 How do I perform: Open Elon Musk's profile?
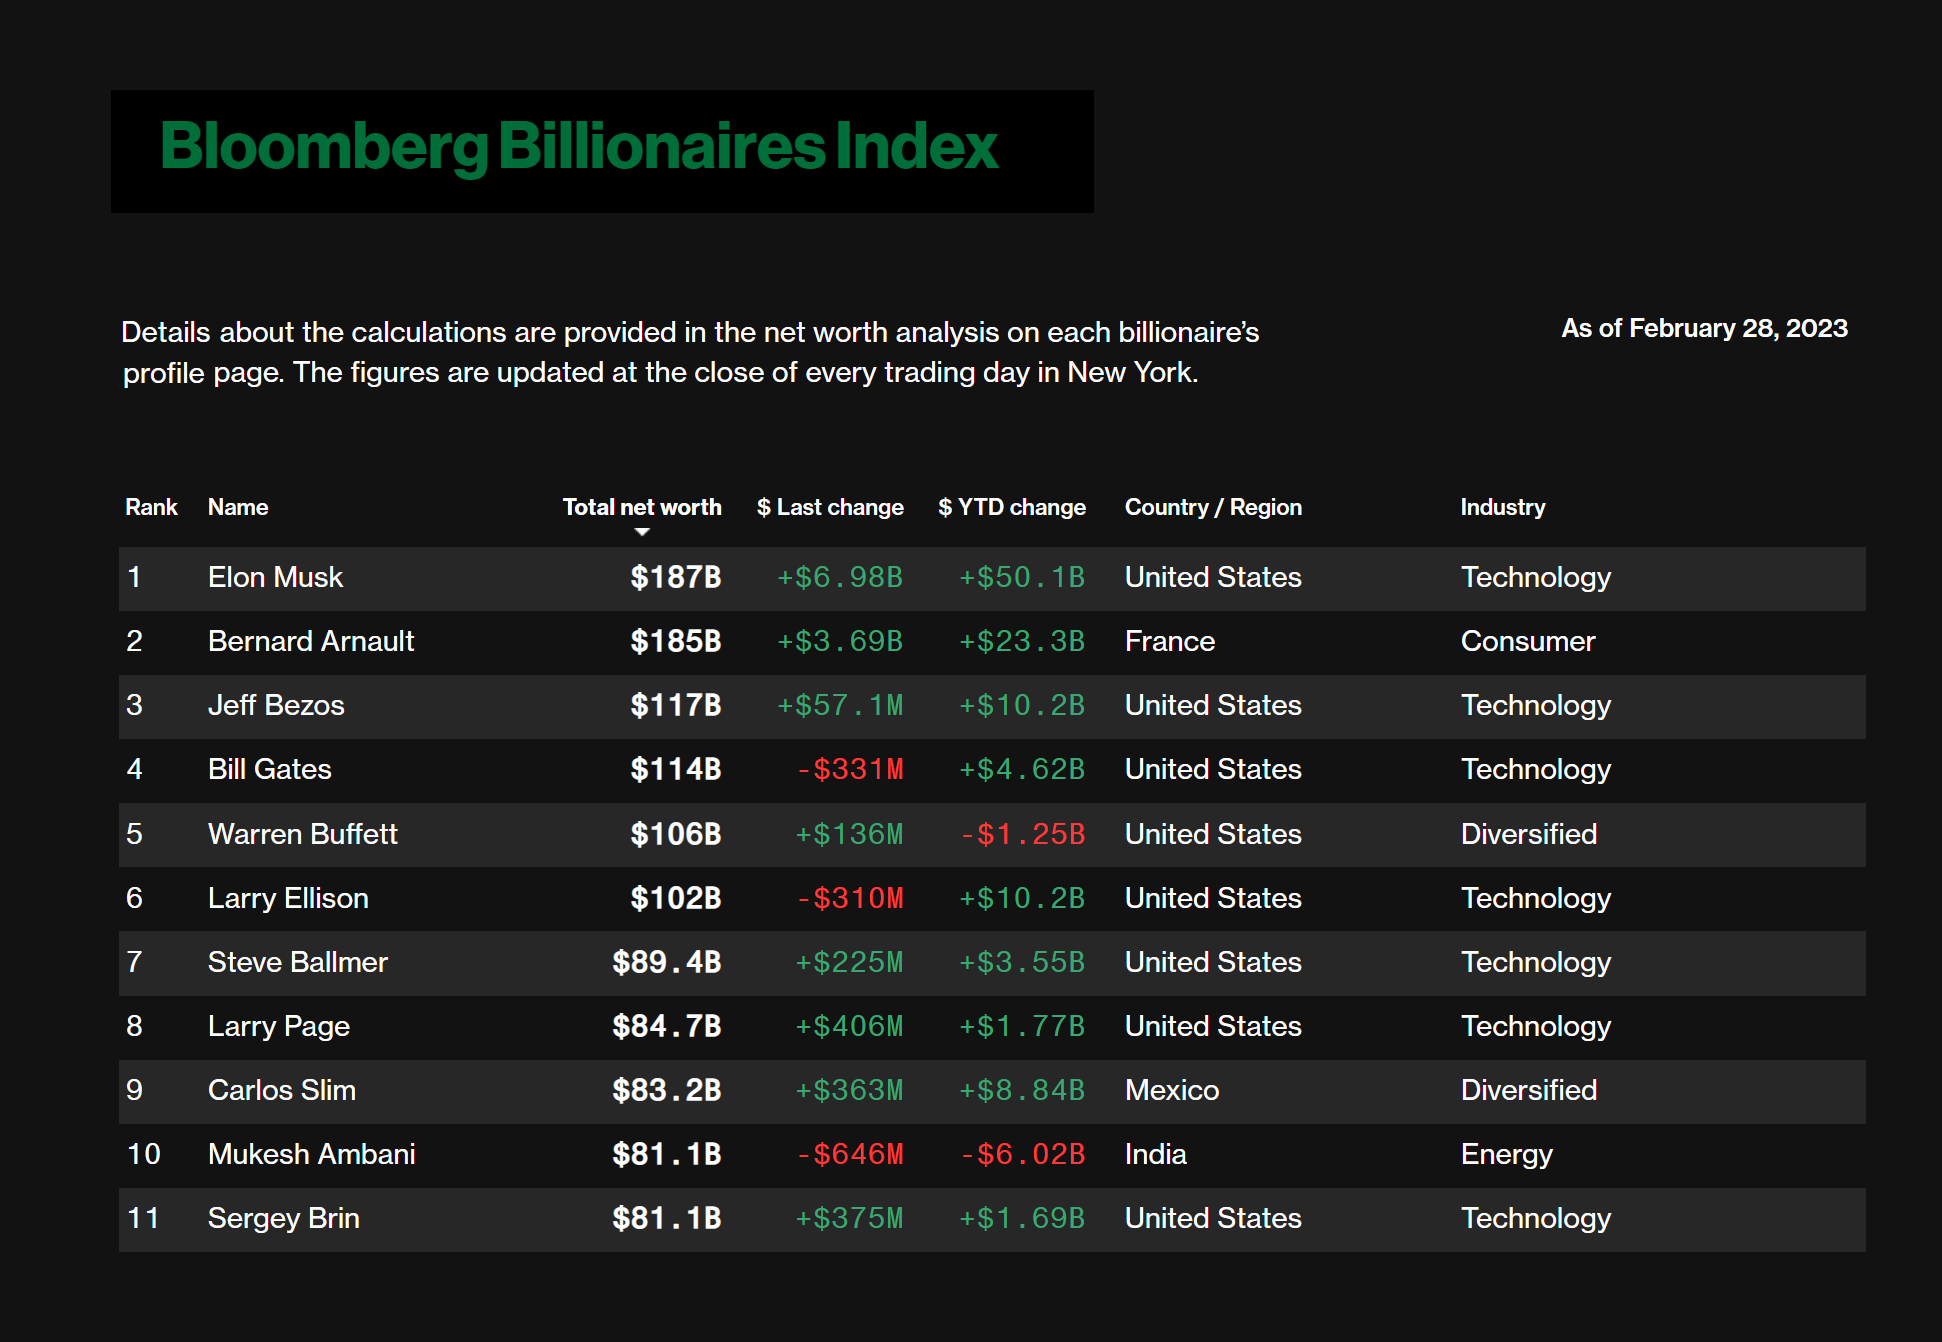click(x=275, y=577)
